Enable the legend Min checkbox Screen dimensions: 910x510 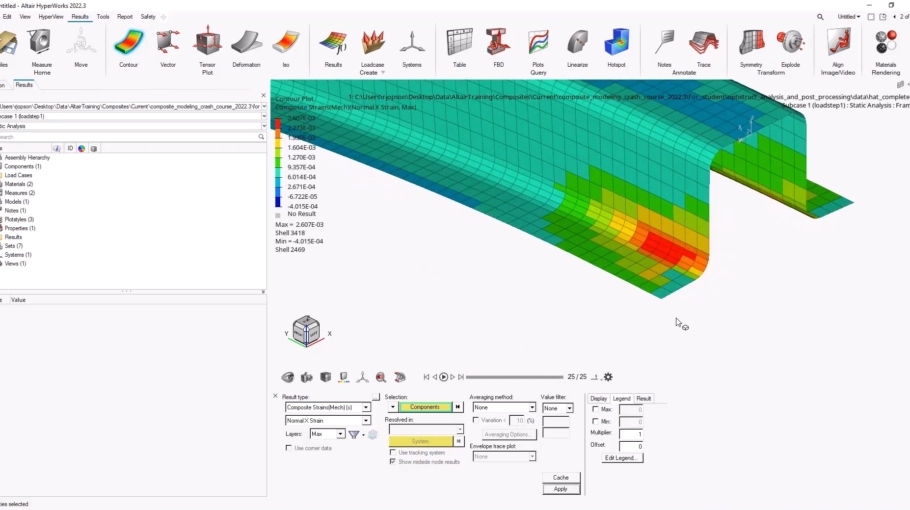(x=595, y=422)
